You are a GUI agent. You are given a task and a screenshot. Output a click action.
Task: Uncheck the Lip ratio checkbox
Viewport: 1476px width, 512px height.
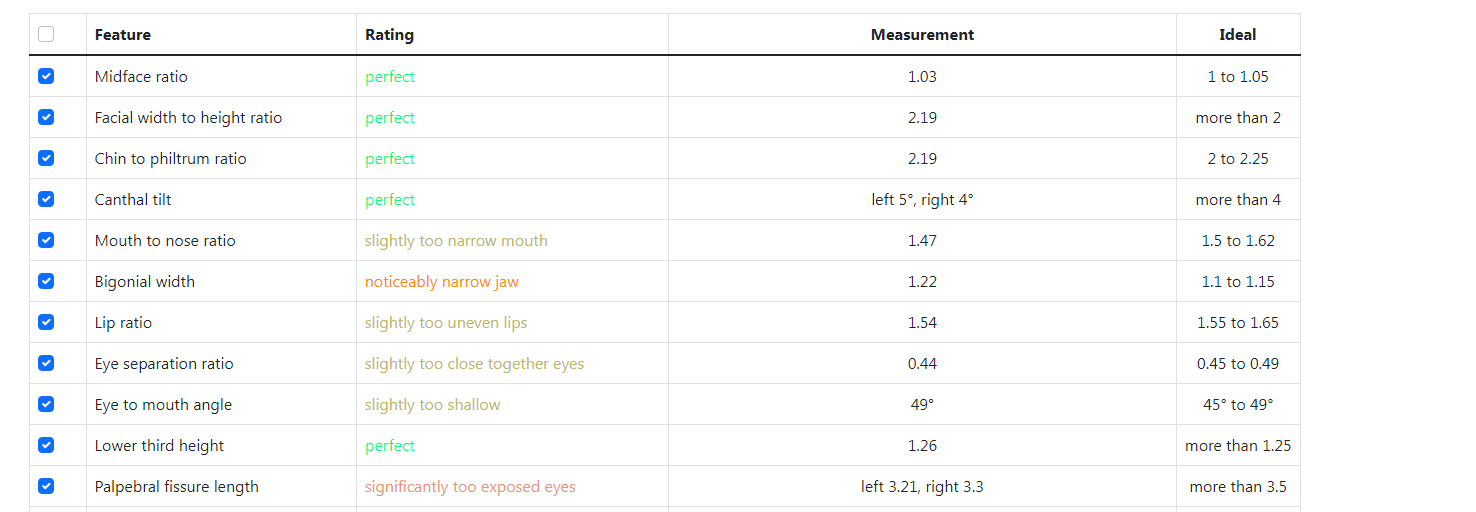click(46, 322)
